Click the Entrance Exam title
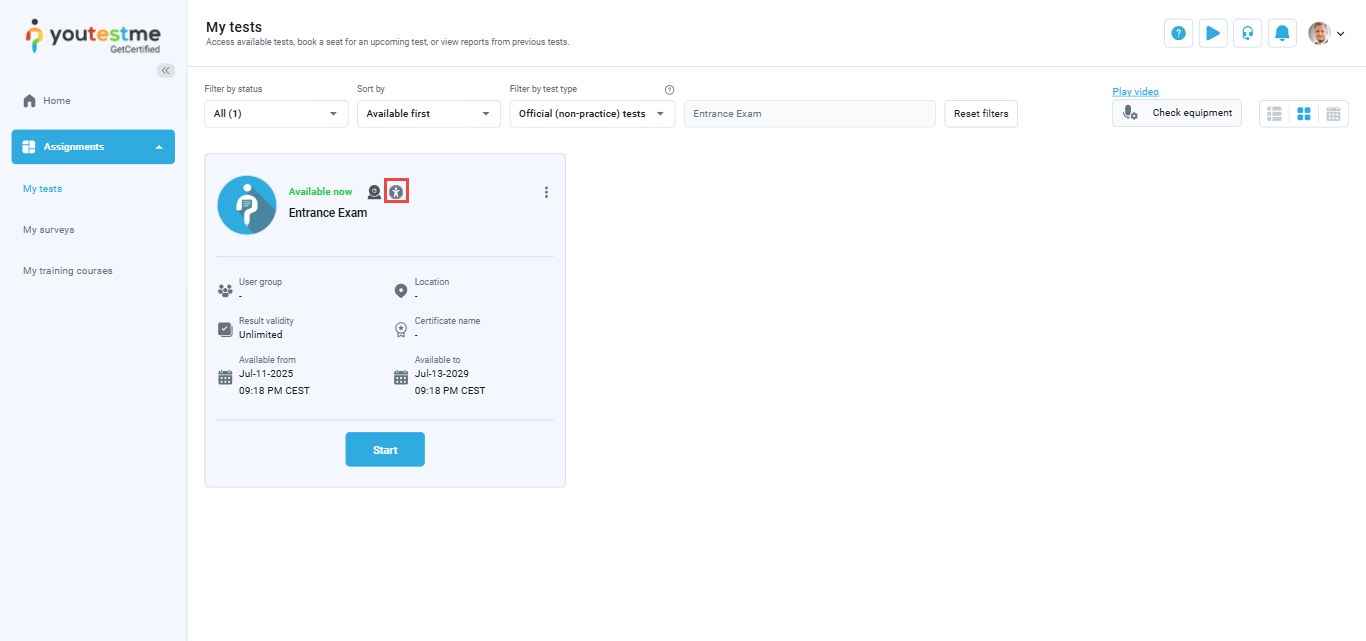Viewport: 1366px width, 641px height. pyautogui.click(x=328, y=213)
